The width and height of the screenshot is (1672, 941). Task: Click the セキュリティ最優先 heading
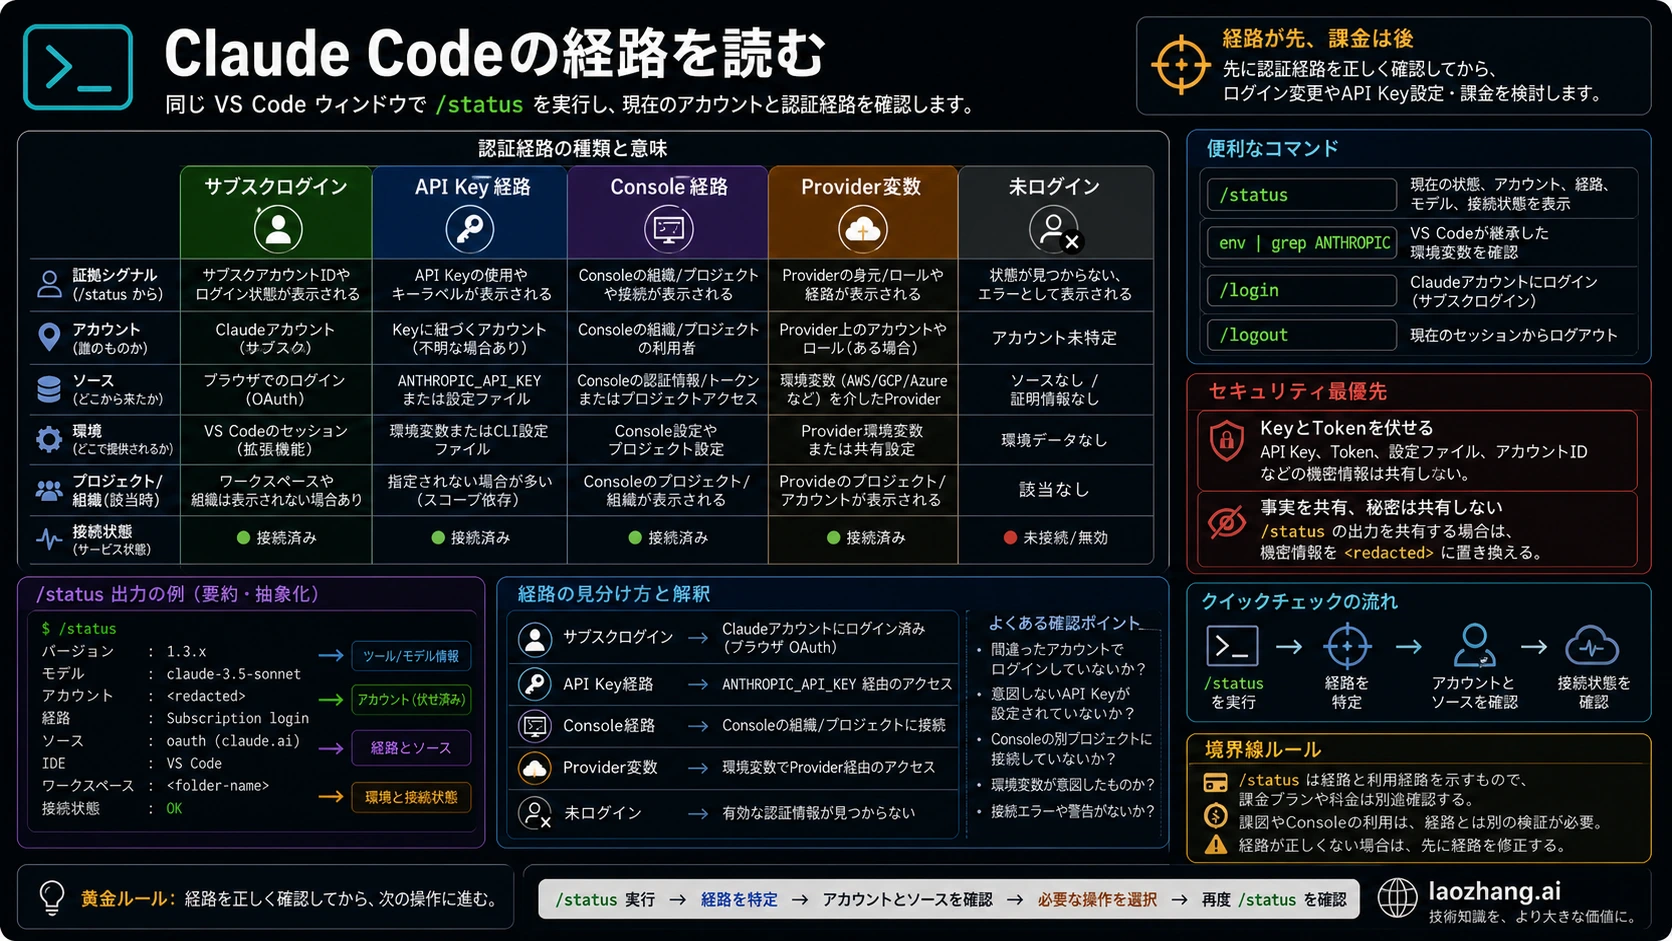coord(1297,391)
